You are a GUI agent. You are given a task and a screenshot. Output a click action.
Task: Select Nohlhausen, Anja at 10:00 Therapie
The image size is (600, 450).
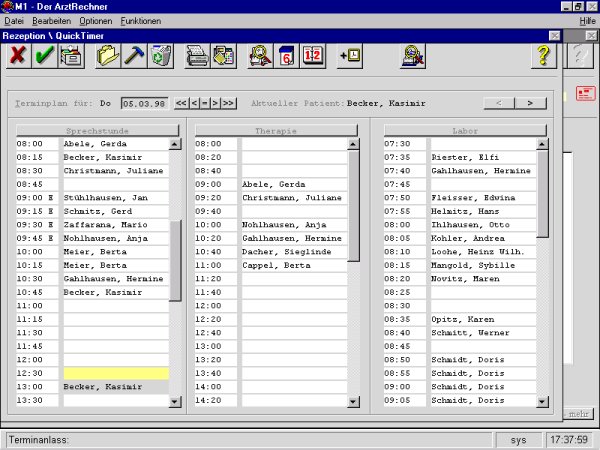295,225
